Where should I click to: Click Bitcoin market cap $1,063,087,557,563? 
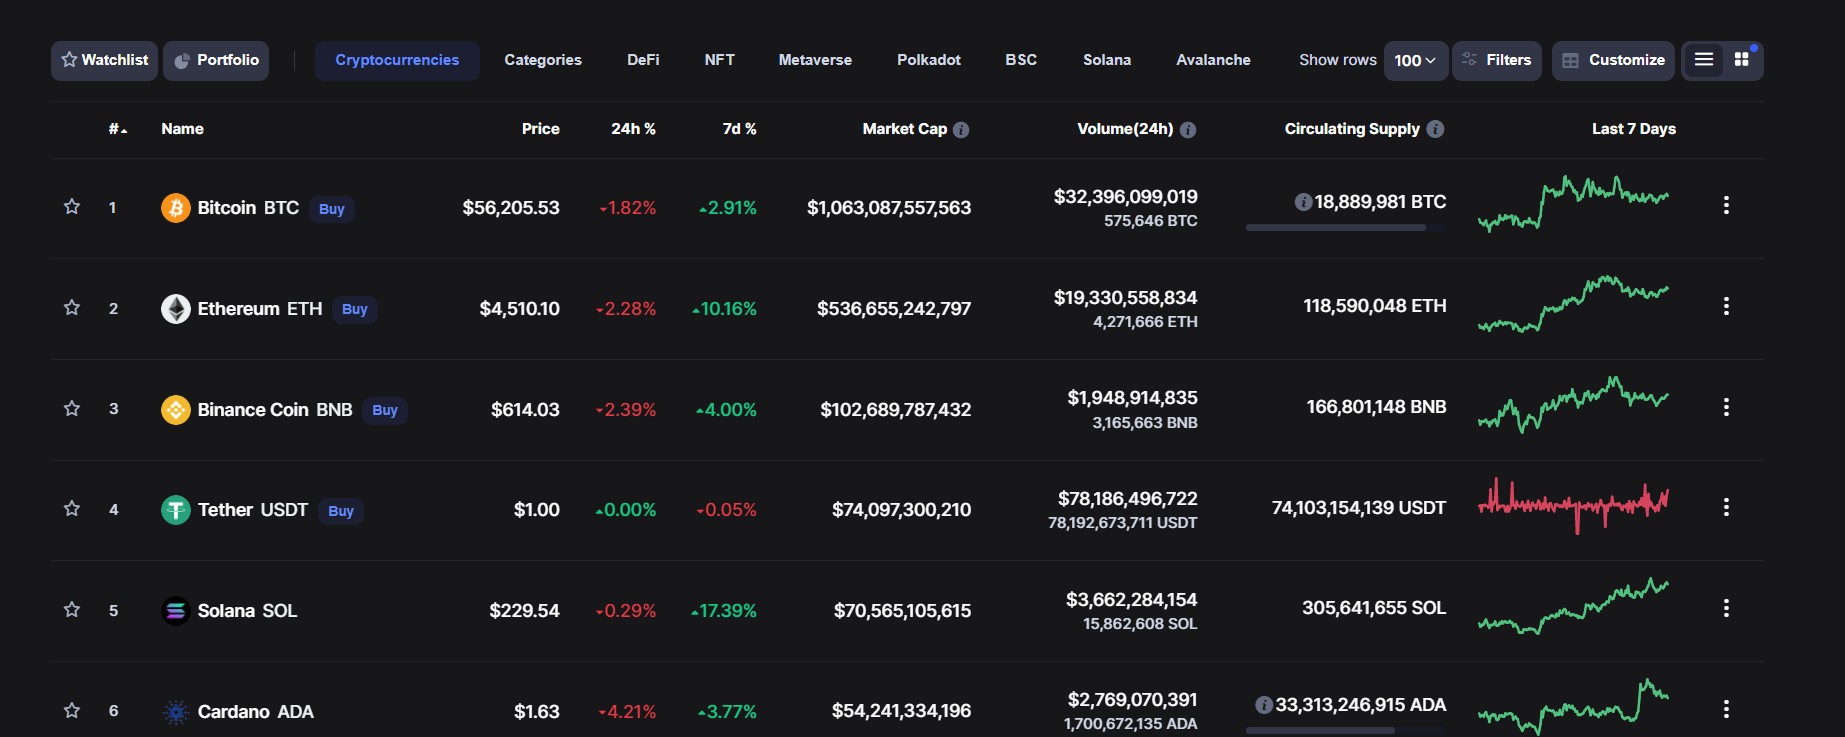tap(889, 208)
